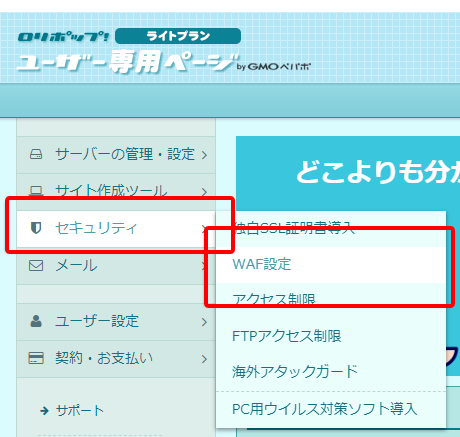The height and width of the screenshot is (437, 460).
Task: Click the laptop icon beside サイト作成ツール
Action: [x=36, y=191]
